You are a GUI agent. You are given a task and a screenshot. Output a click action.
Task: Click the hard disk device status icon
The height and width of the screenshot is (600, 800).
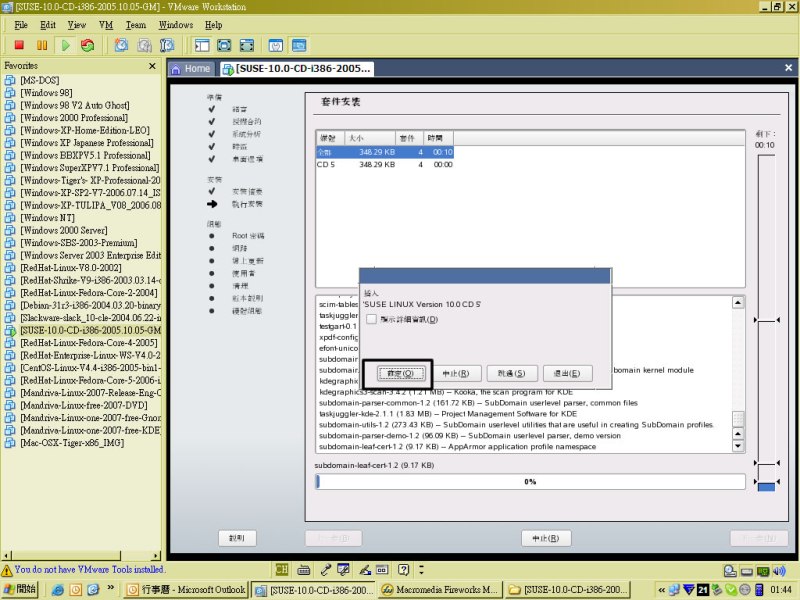click(730, 571)
